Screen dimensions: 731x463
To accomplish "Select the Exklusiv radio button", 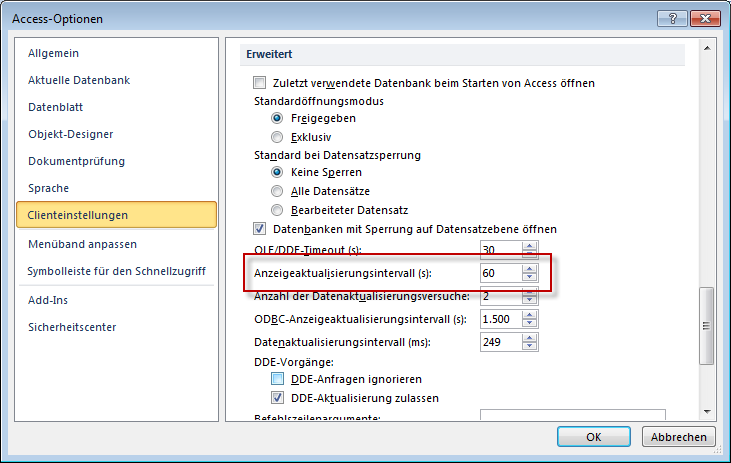I will 277,136.
